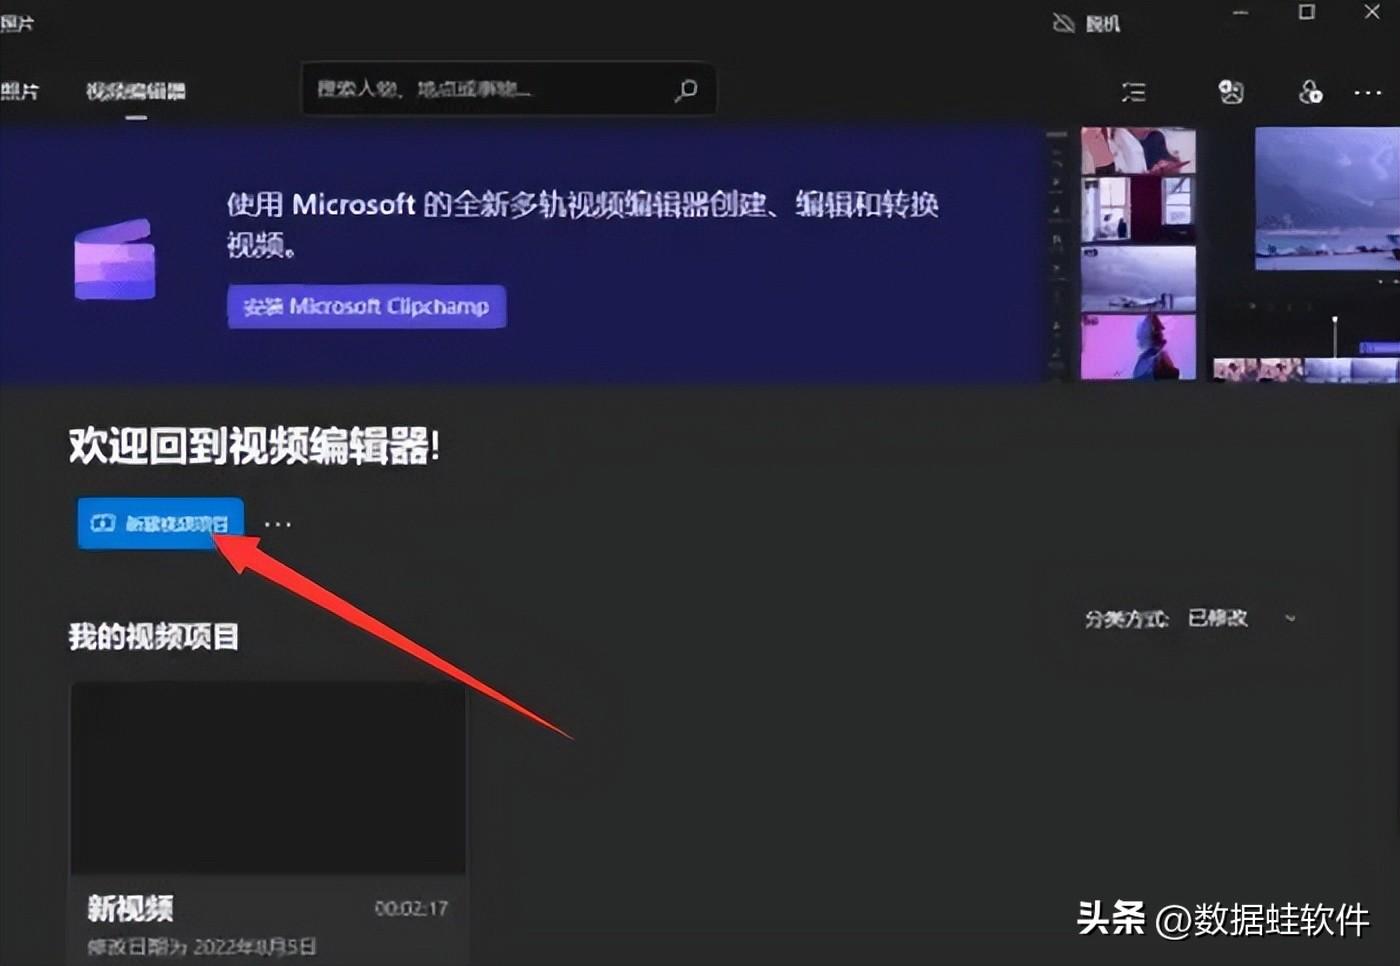Viewport: 1400px width, 966px height.
Task: Open ellipsis menu beside new project button
Action: point(278,524)
